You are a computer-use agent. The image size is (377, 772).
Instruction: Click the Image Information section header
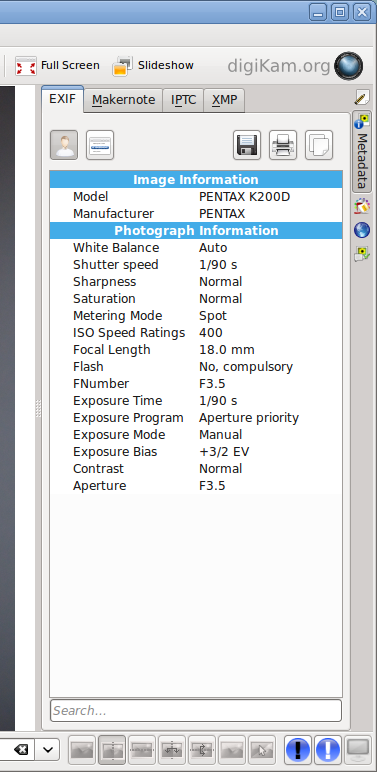(x=196, y=179)
